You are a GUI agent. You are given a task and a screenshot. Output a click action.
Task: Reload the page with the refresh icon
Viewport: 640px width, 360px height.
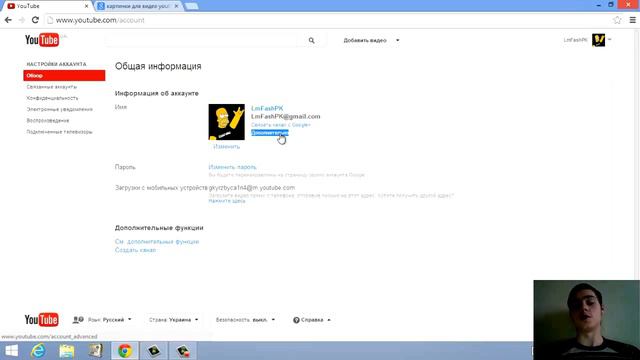pos(35,20)
